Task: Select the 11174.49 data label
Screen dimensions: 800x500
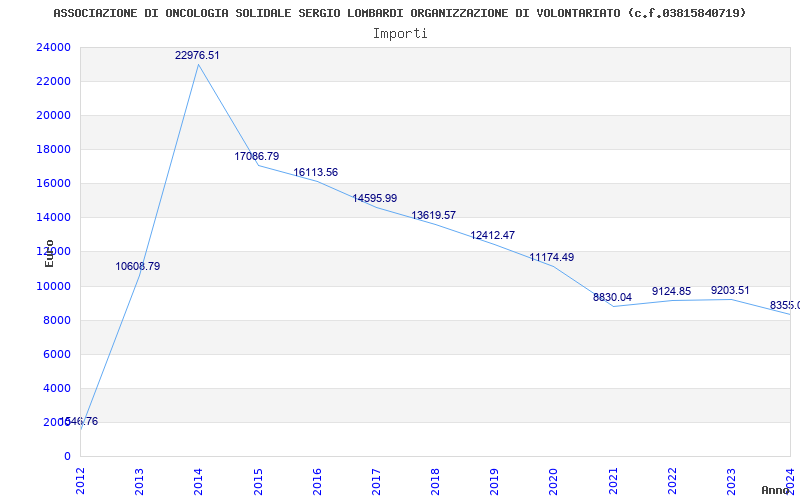Action: [552, 257]
